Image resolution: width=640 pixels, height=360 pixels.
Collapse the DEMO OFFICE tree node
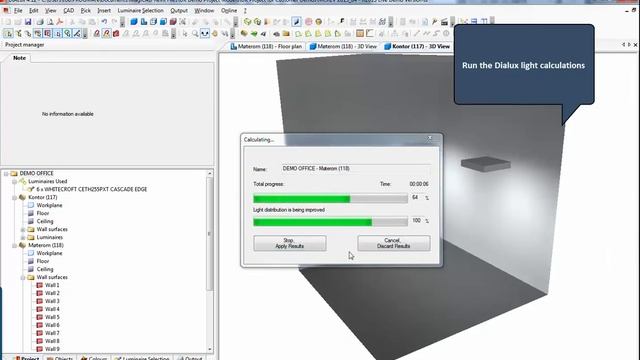(6, 173)
